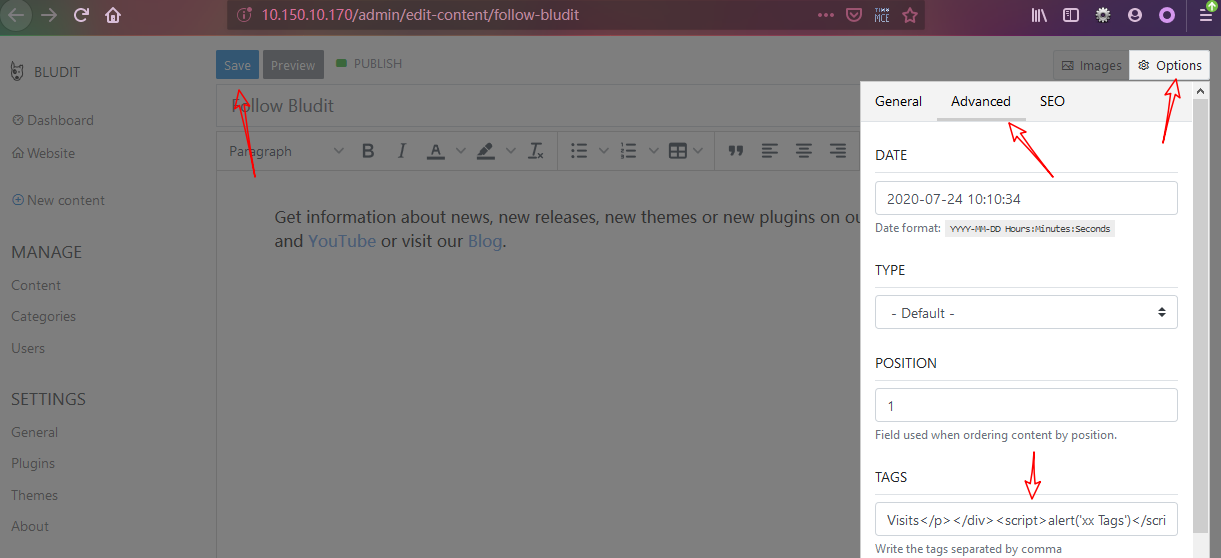The image size is (1221, 558).
Task: Insert a numbered list
Action: coord(628,151)
